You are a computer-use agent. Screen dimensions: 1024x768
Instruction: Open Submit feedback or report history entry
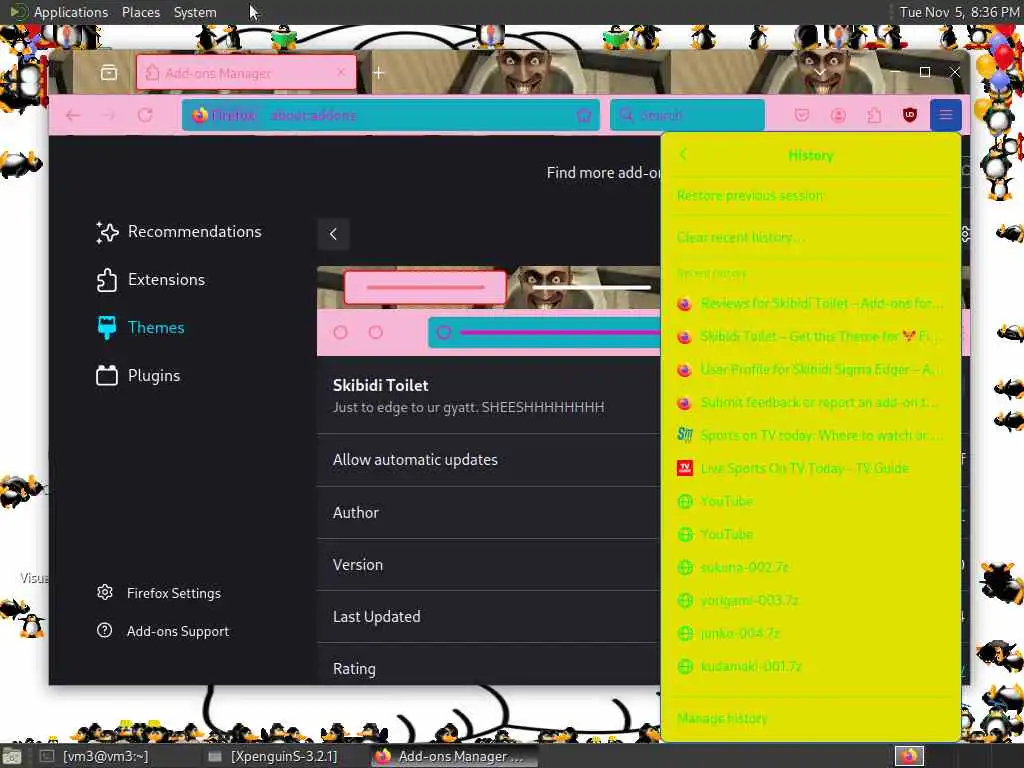(x=810, y=402)
